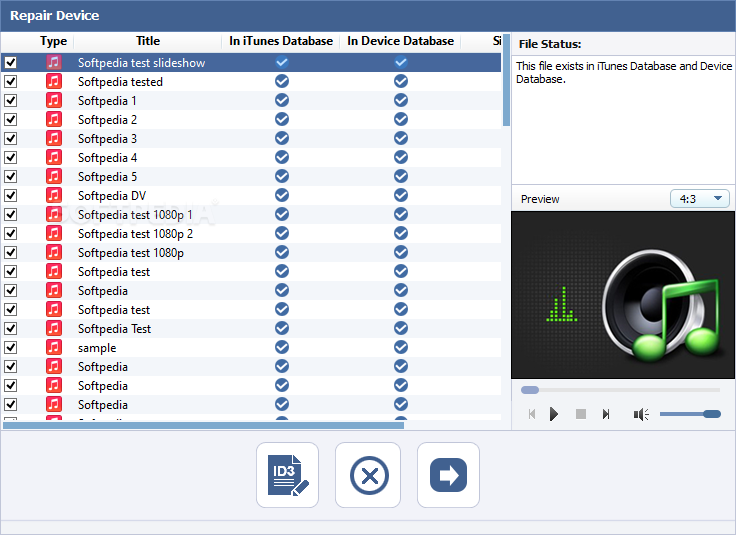Toggle the Softpedia DV checkbox
736x535 pixels.
[10, 195]
